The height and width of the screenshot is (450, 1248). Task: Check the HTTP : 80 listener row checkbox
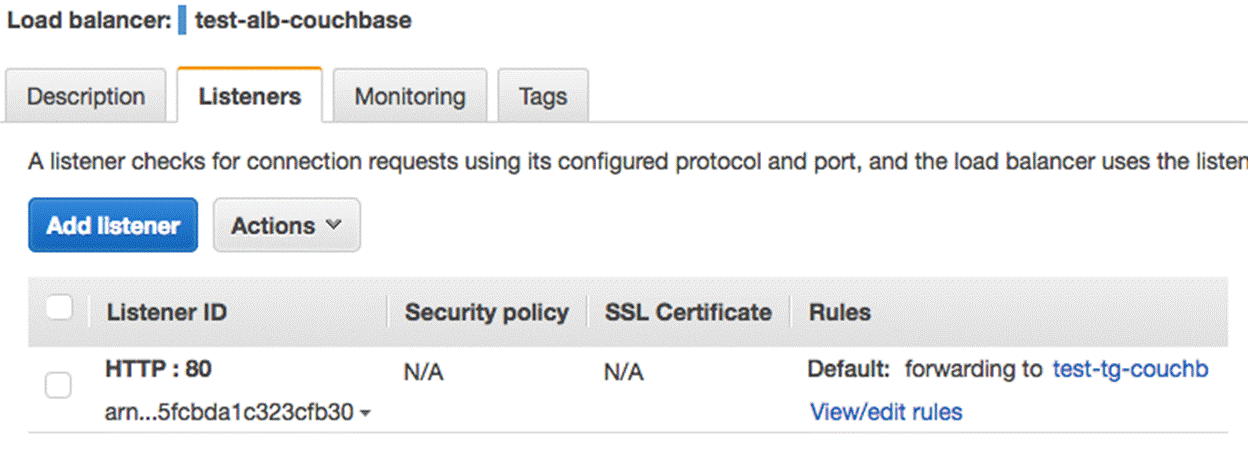(58, 385)
